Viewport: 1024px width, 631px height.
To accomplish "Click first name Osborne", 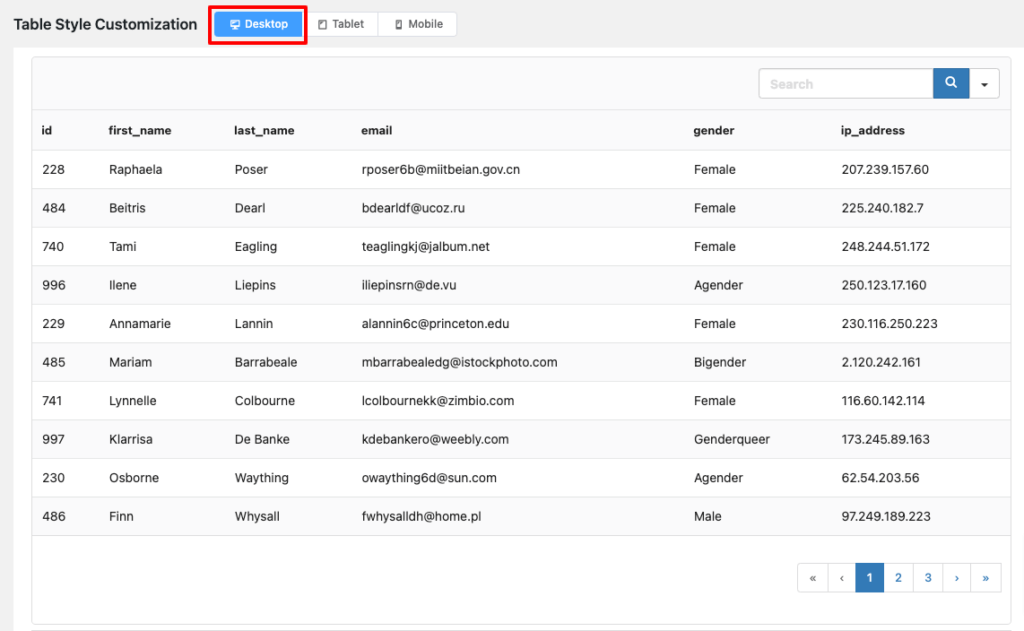I will [134, 477].
